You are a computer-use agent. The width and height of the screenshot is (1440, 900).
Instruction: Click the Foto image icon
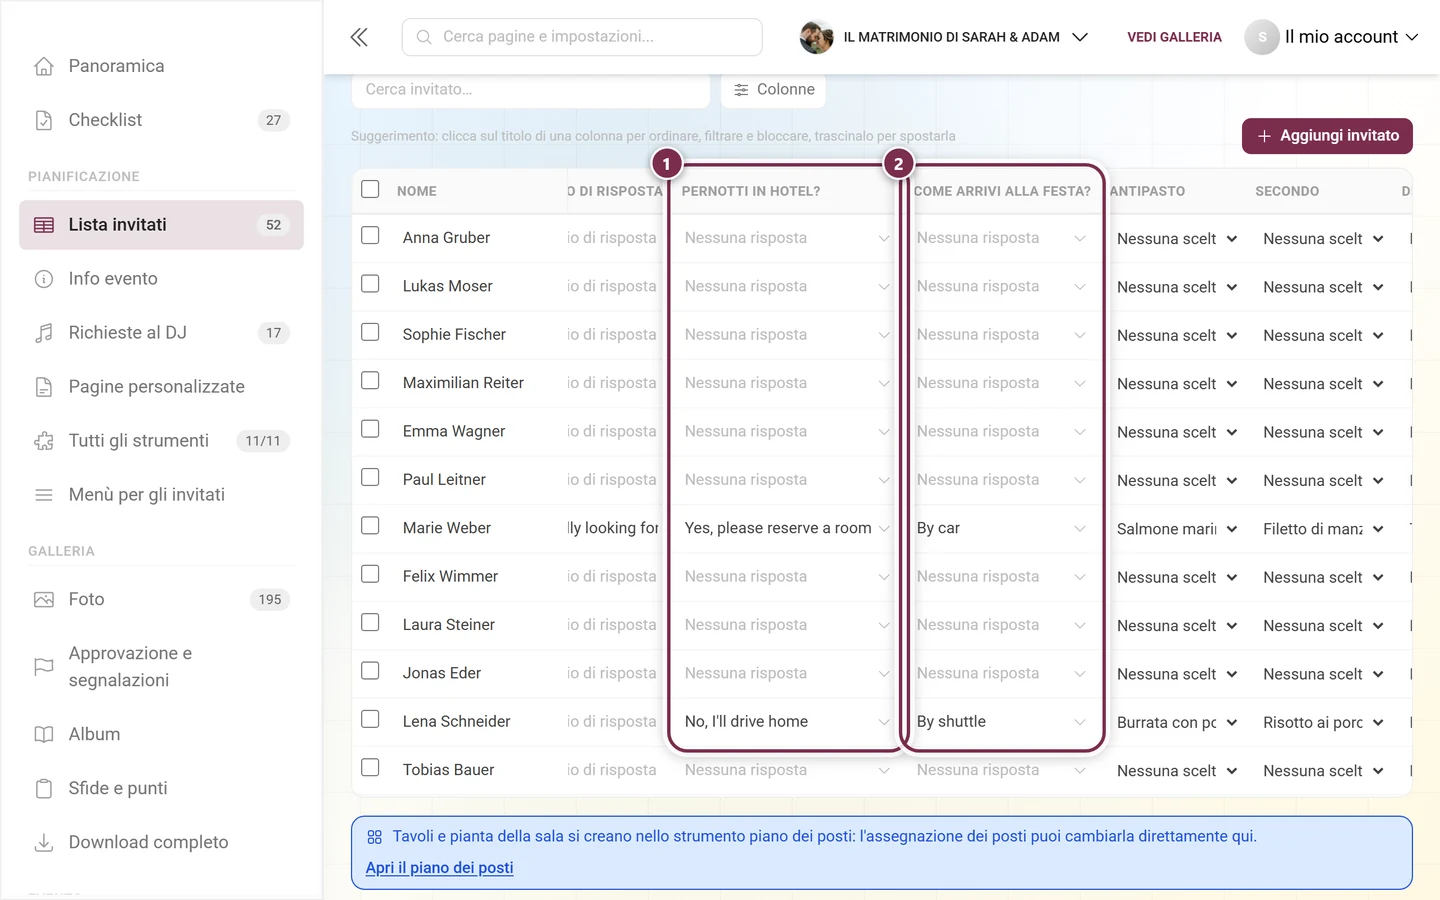click(x=44, y=600)
